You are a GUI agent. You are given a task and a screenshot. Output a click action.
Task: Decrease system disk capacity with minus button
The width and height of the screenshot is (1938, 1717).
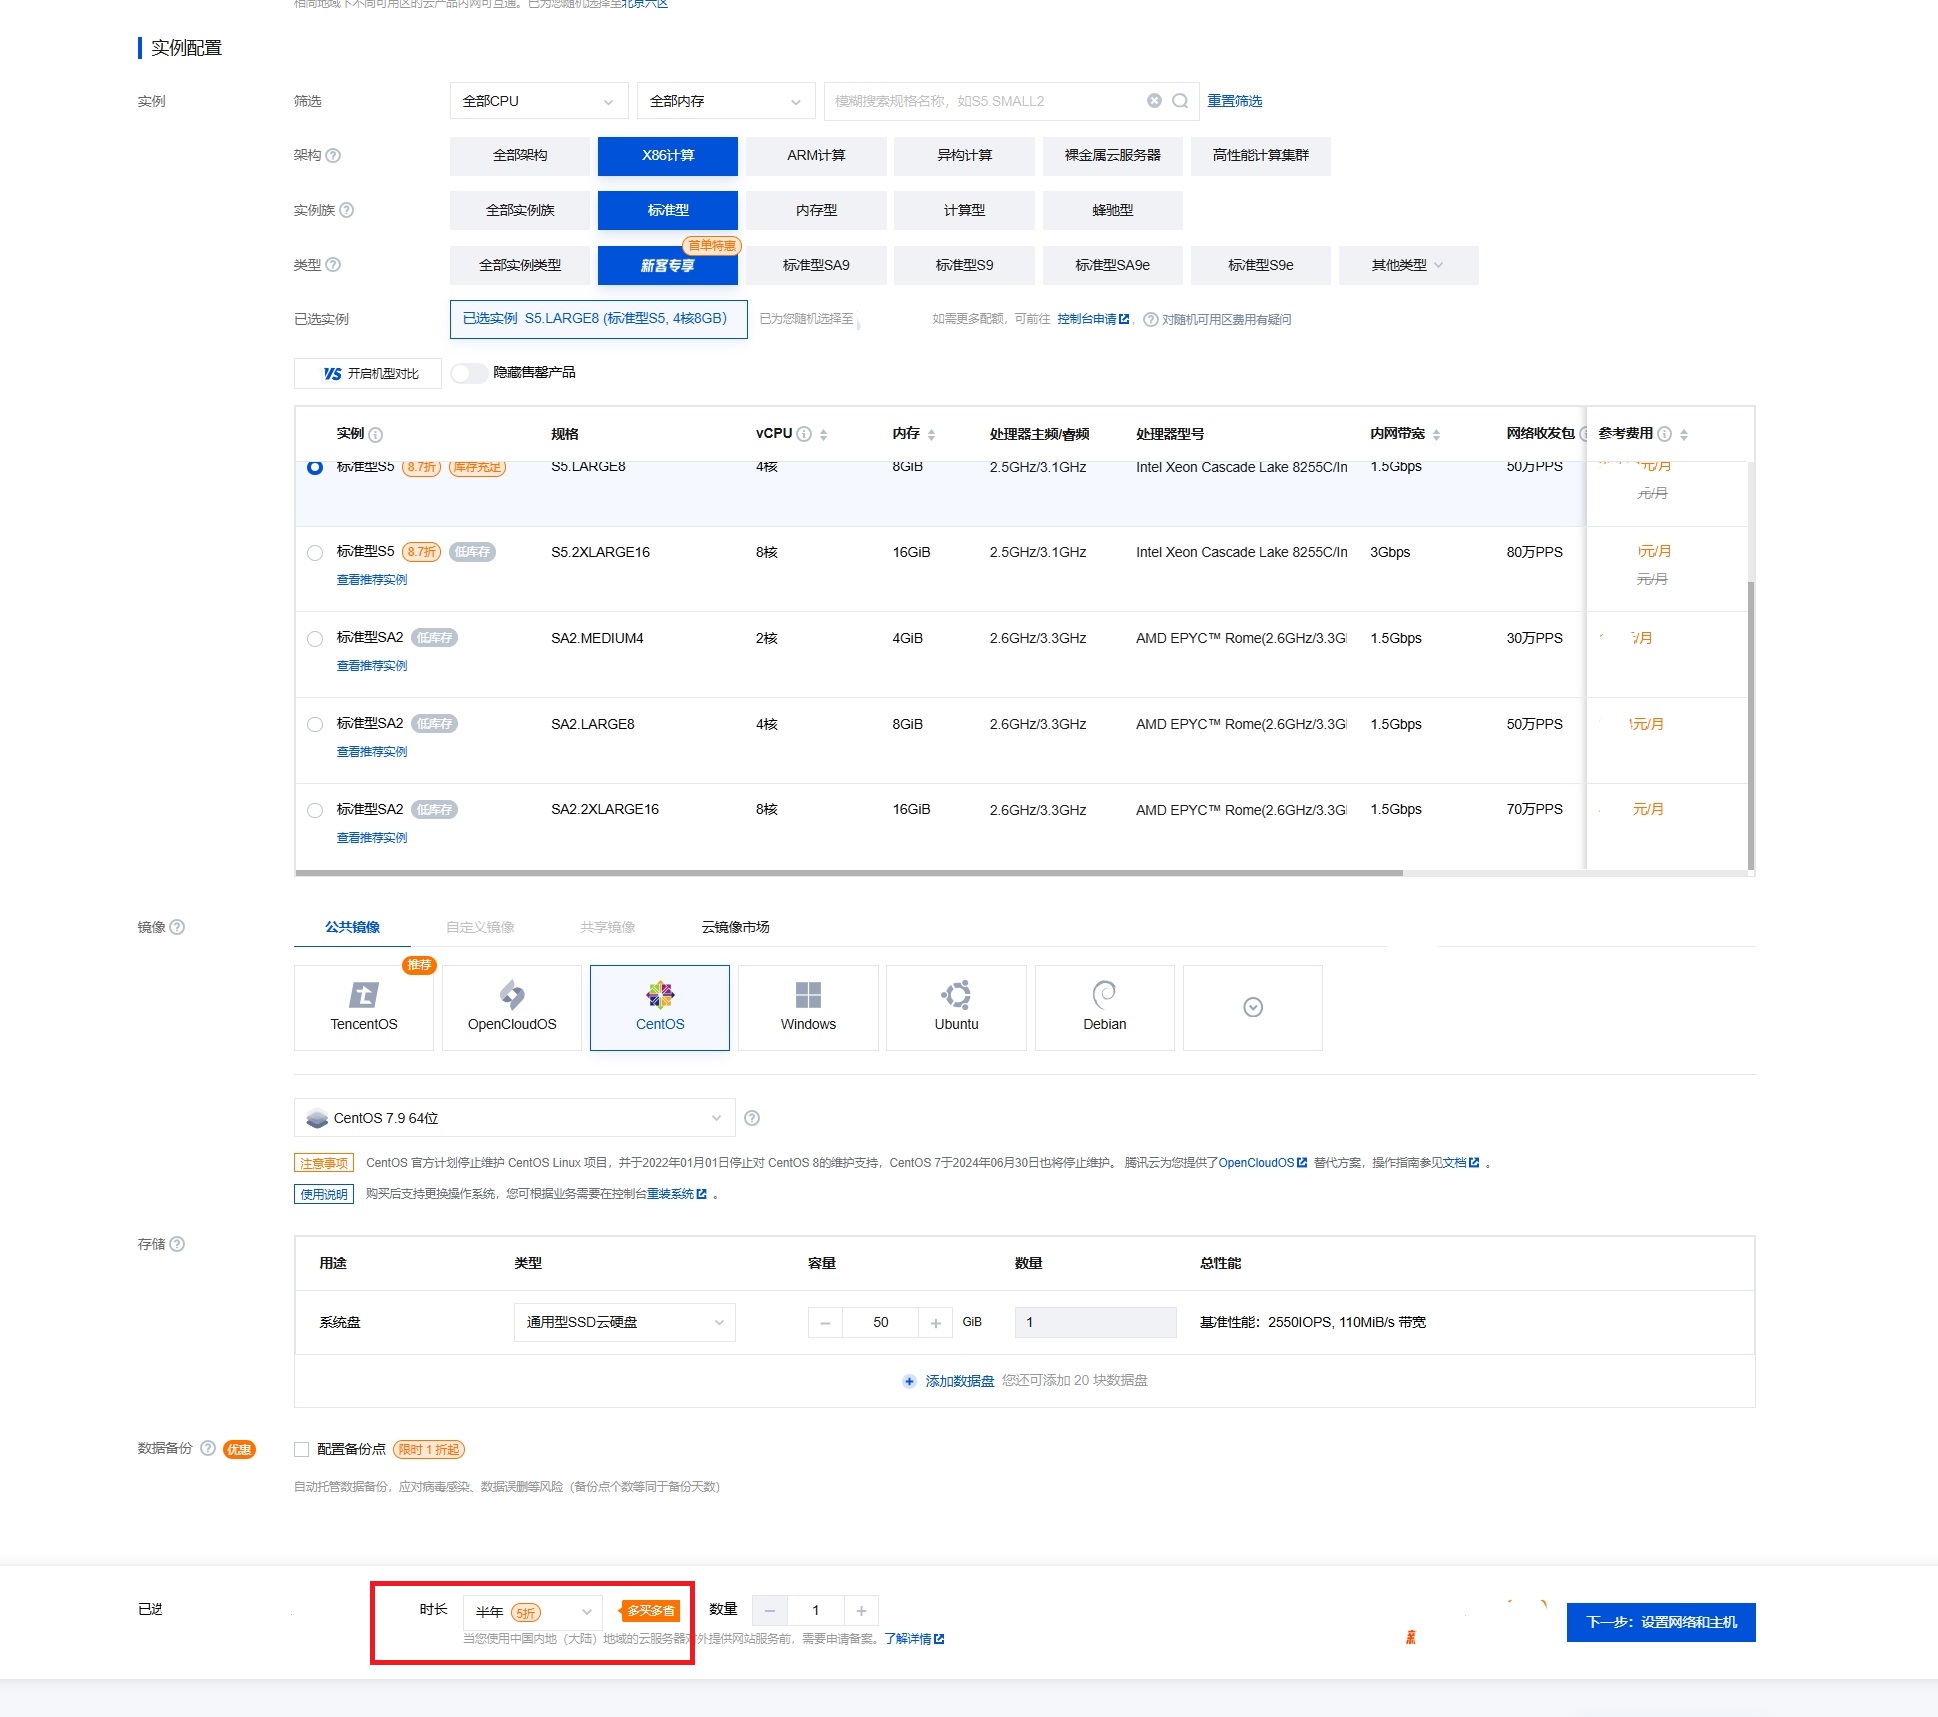825,1322
